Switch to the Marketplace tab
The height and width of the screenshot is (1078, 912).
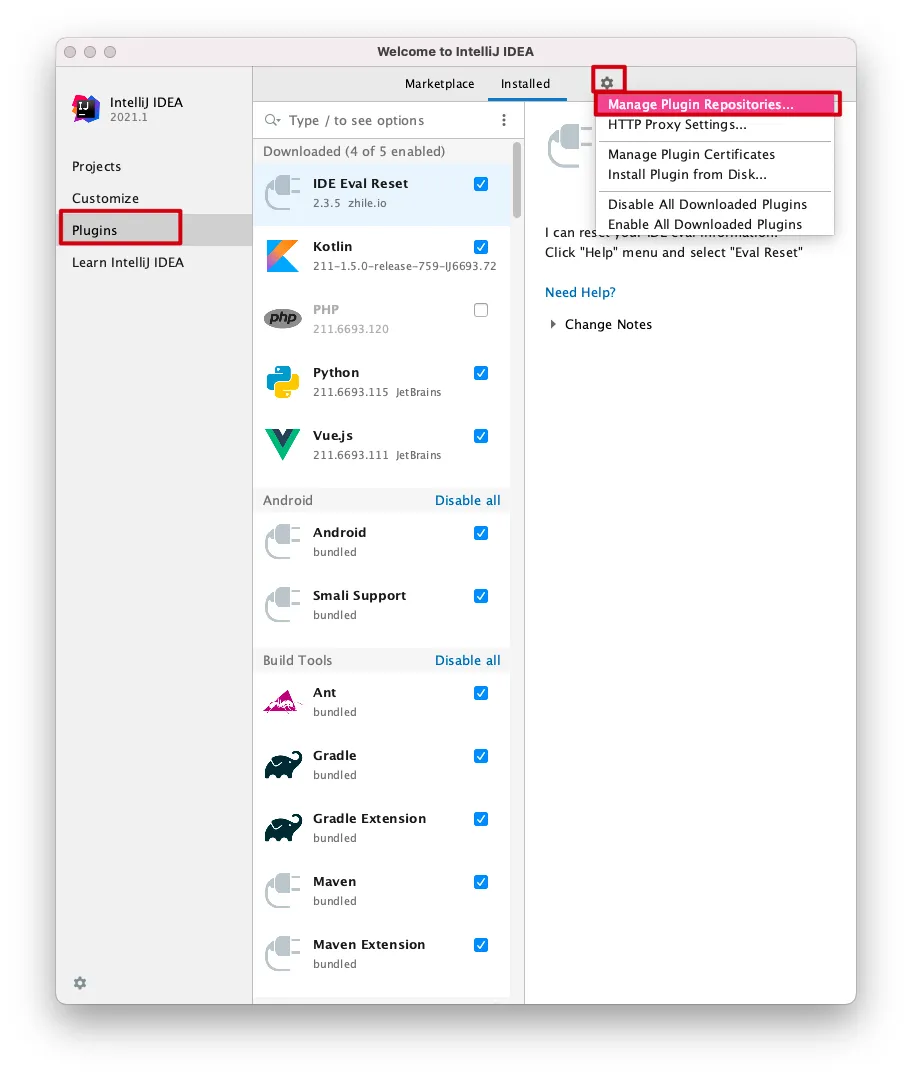(440, 84)
